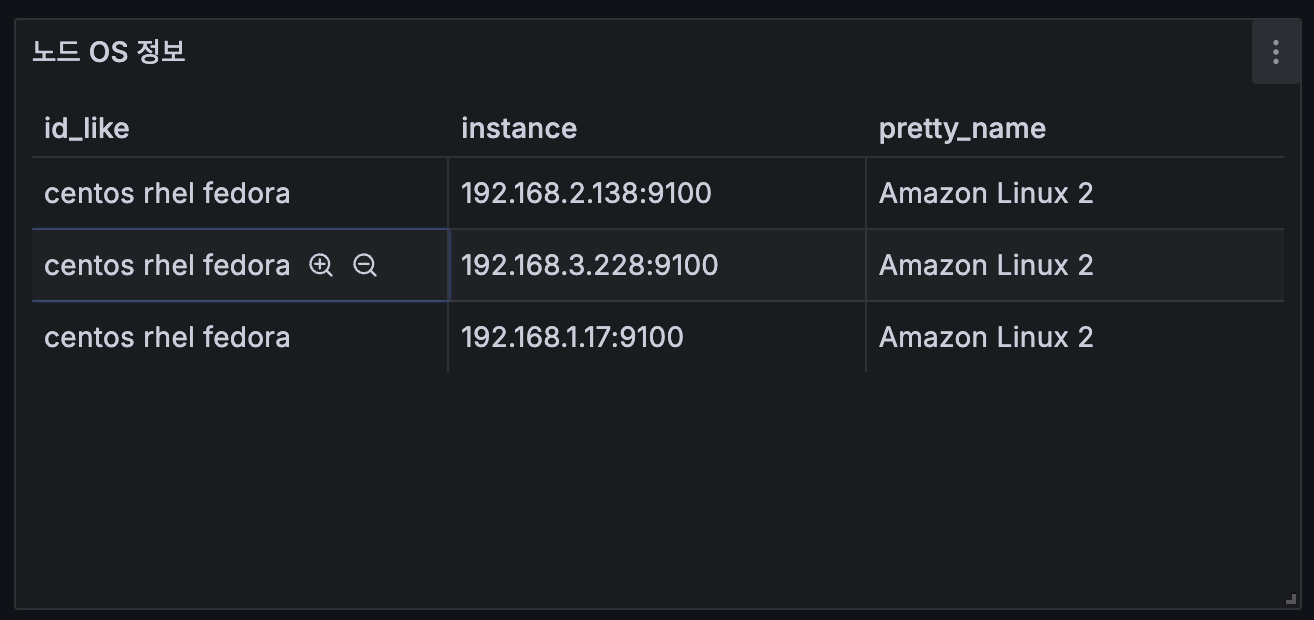Image resolution: width=1314 pixels, height=620 pixels.
Task: Click the filter out value magnifier-minus icon
Action: [365, 265]
